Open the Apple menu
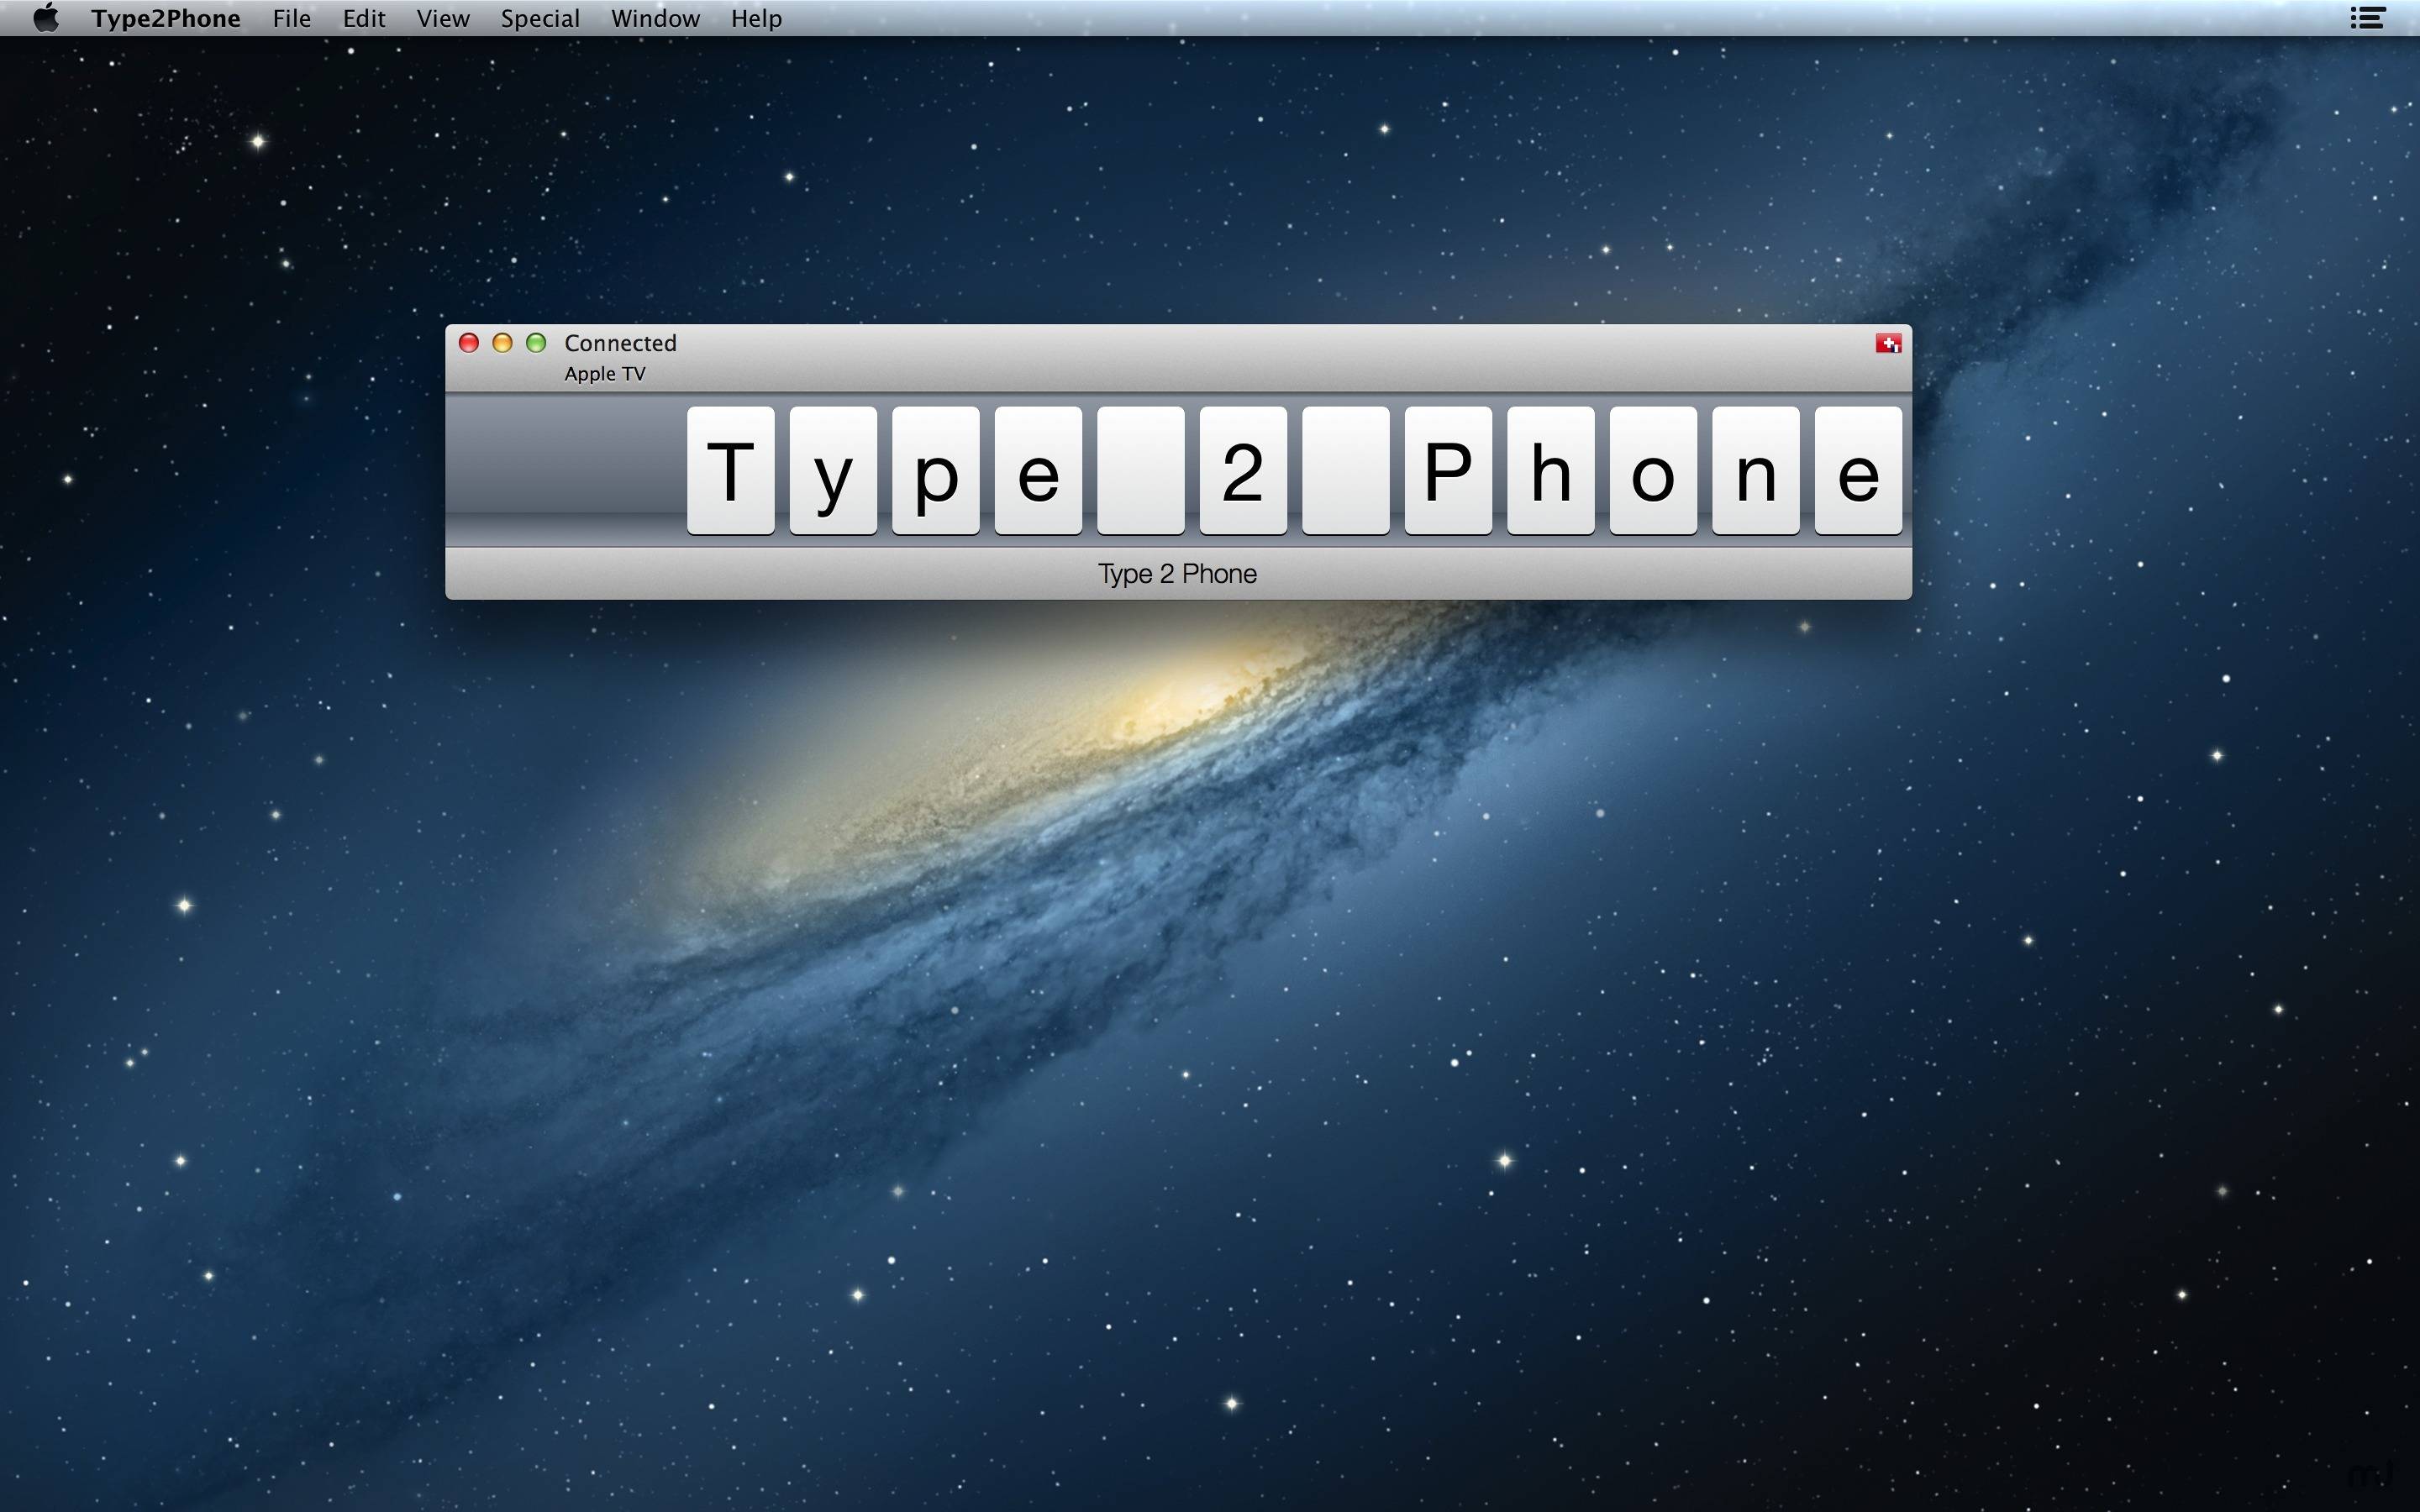Image resolution: width=2420 pixels, height=1512 pixels. point(46,18)
